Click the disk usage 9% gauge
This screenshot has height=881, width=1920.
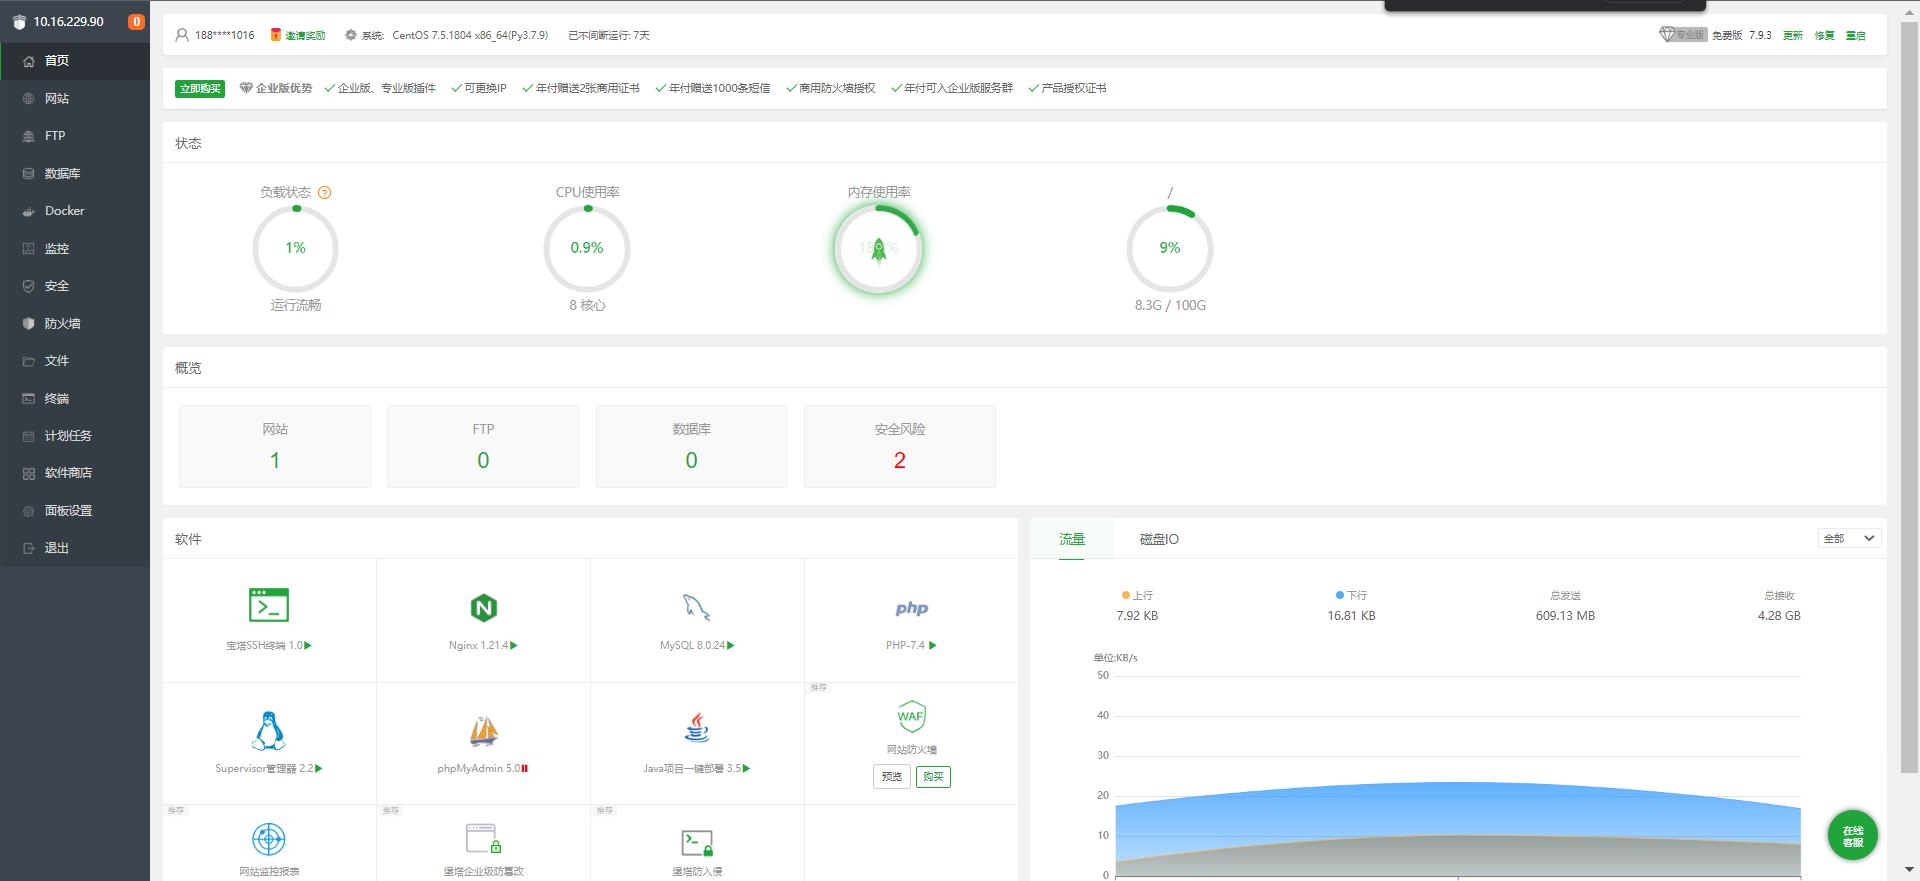point(1170,248)
